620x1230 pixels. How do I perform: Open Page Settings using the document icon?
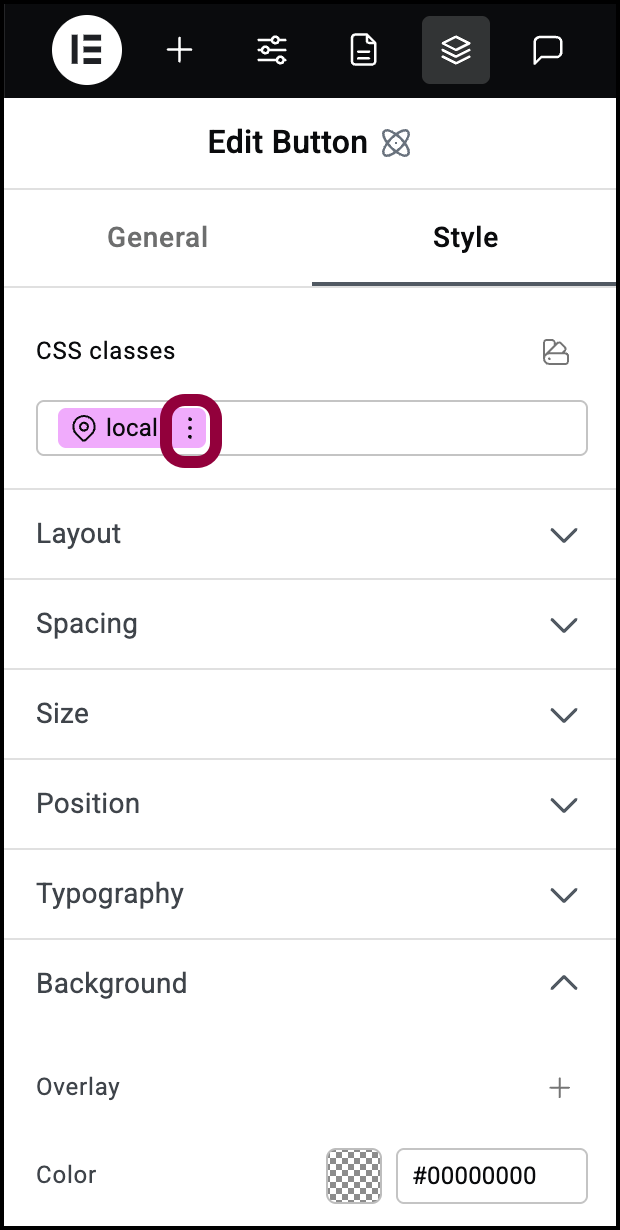pos(363,50)
